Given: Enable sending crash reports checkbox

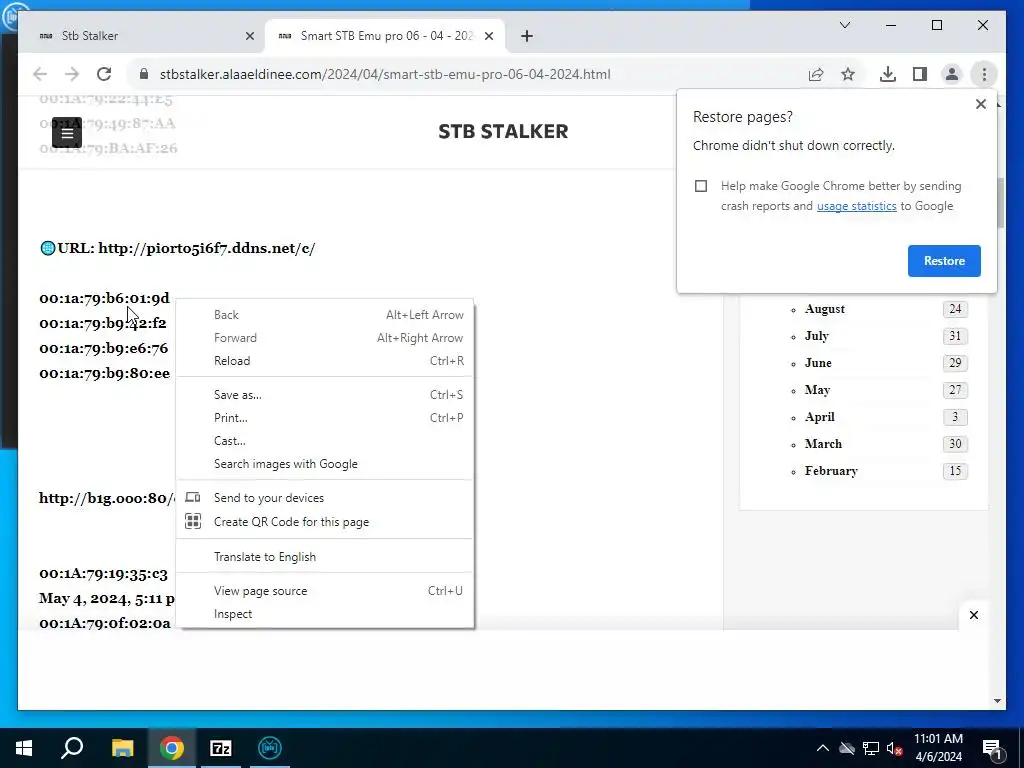Looking at the screenshot, I should click(701, 186).
